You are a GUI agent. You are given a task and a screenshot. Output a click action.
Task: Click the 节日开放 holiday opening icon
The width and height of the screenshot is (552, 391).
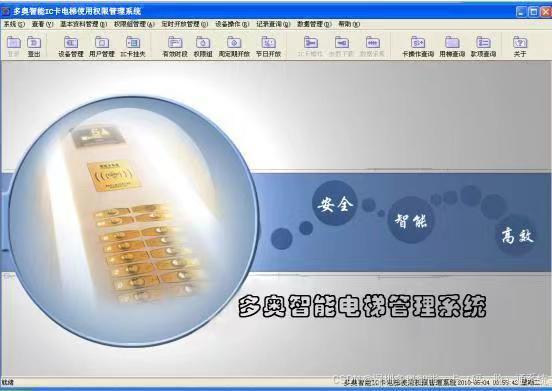268,46
